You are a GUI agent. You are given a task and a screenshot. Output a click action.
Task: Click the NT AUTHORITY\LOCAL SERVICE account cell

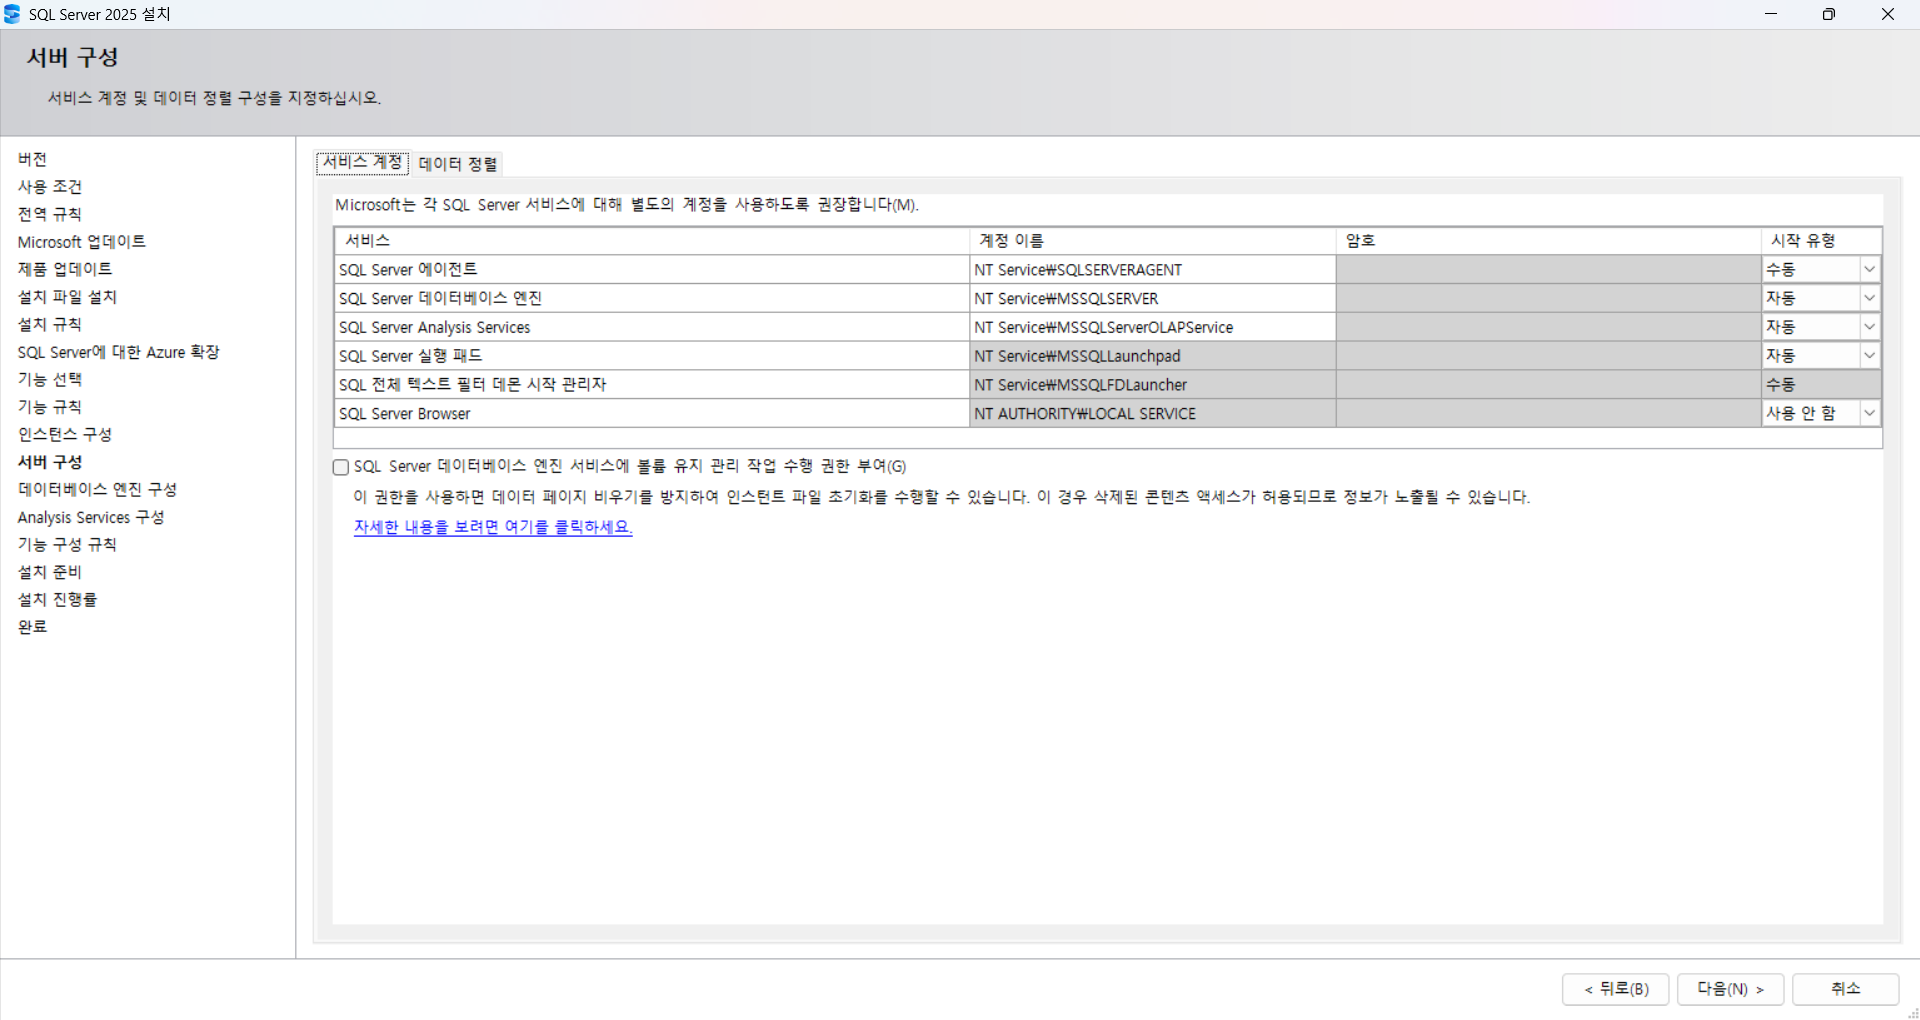point(1152,413)
